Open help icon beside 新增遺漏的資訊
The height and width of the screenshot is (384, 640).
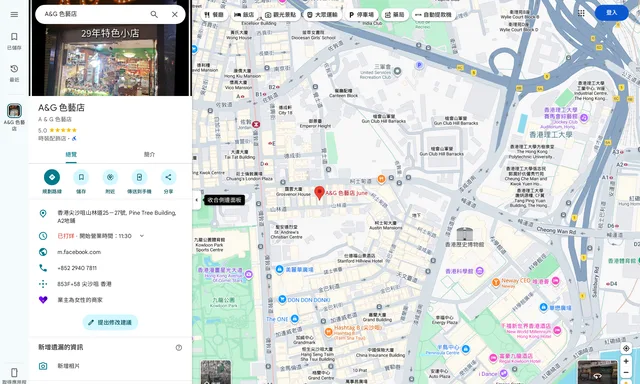click(x=179, y=348)
